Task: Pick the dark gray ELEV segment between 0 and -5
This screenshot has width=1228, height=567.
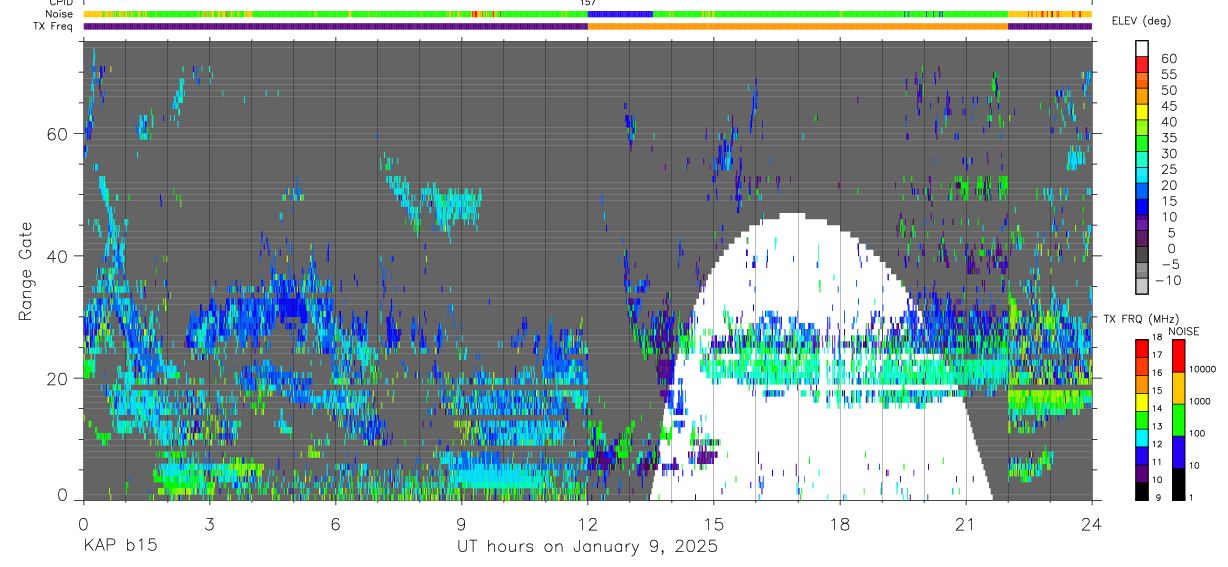Action: pos(1143,256)
